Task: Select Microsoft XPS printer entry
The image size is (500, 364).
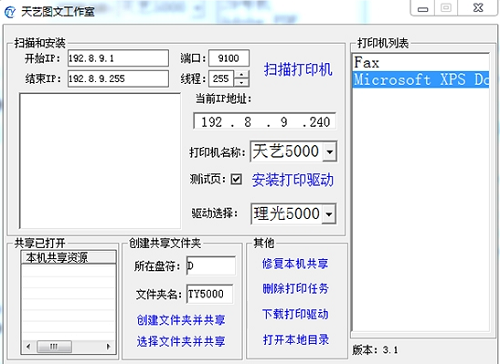Action: (420, 80)
